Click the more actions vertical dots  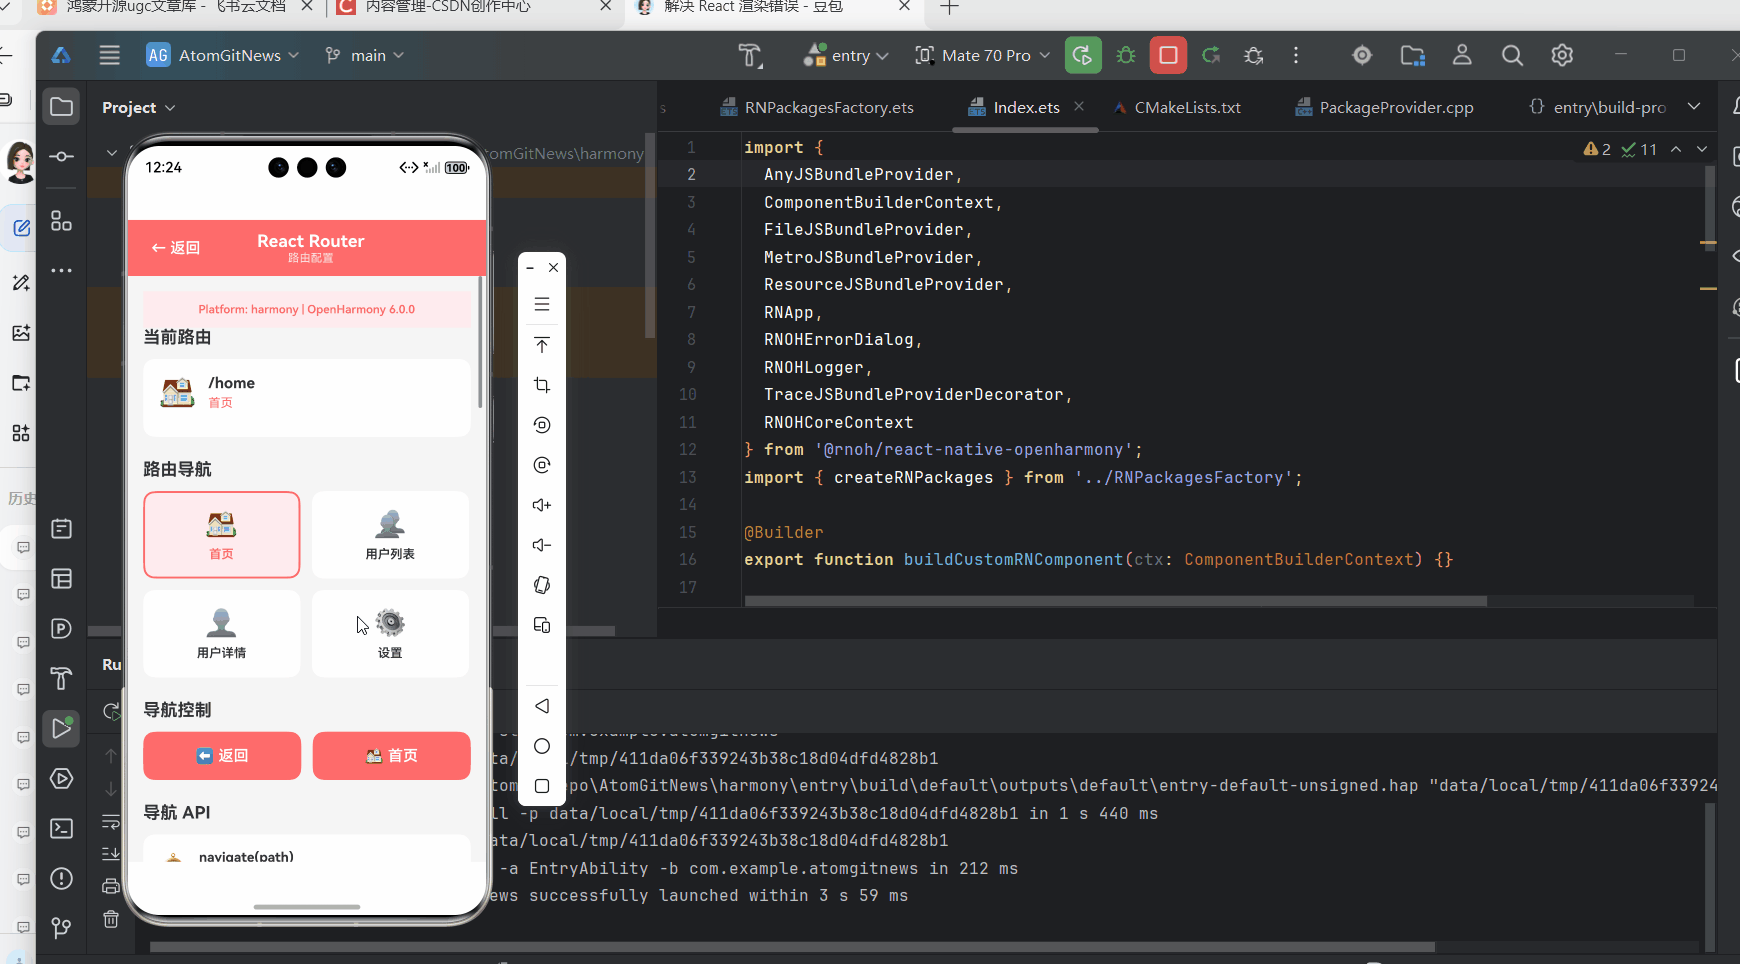click(x=1296, y=55)
